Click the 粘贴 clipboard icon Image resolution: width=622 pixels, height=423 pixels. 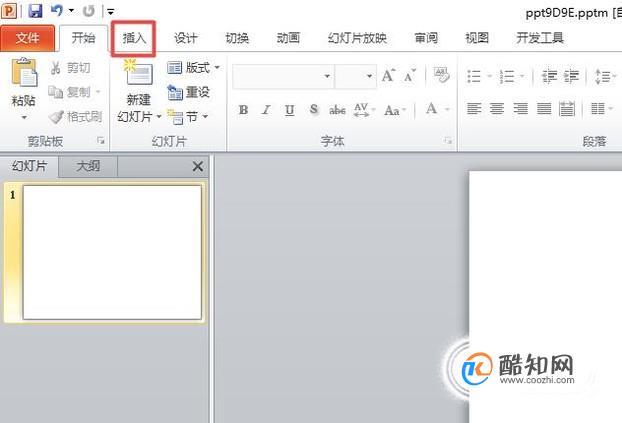[x=24, y=73]
